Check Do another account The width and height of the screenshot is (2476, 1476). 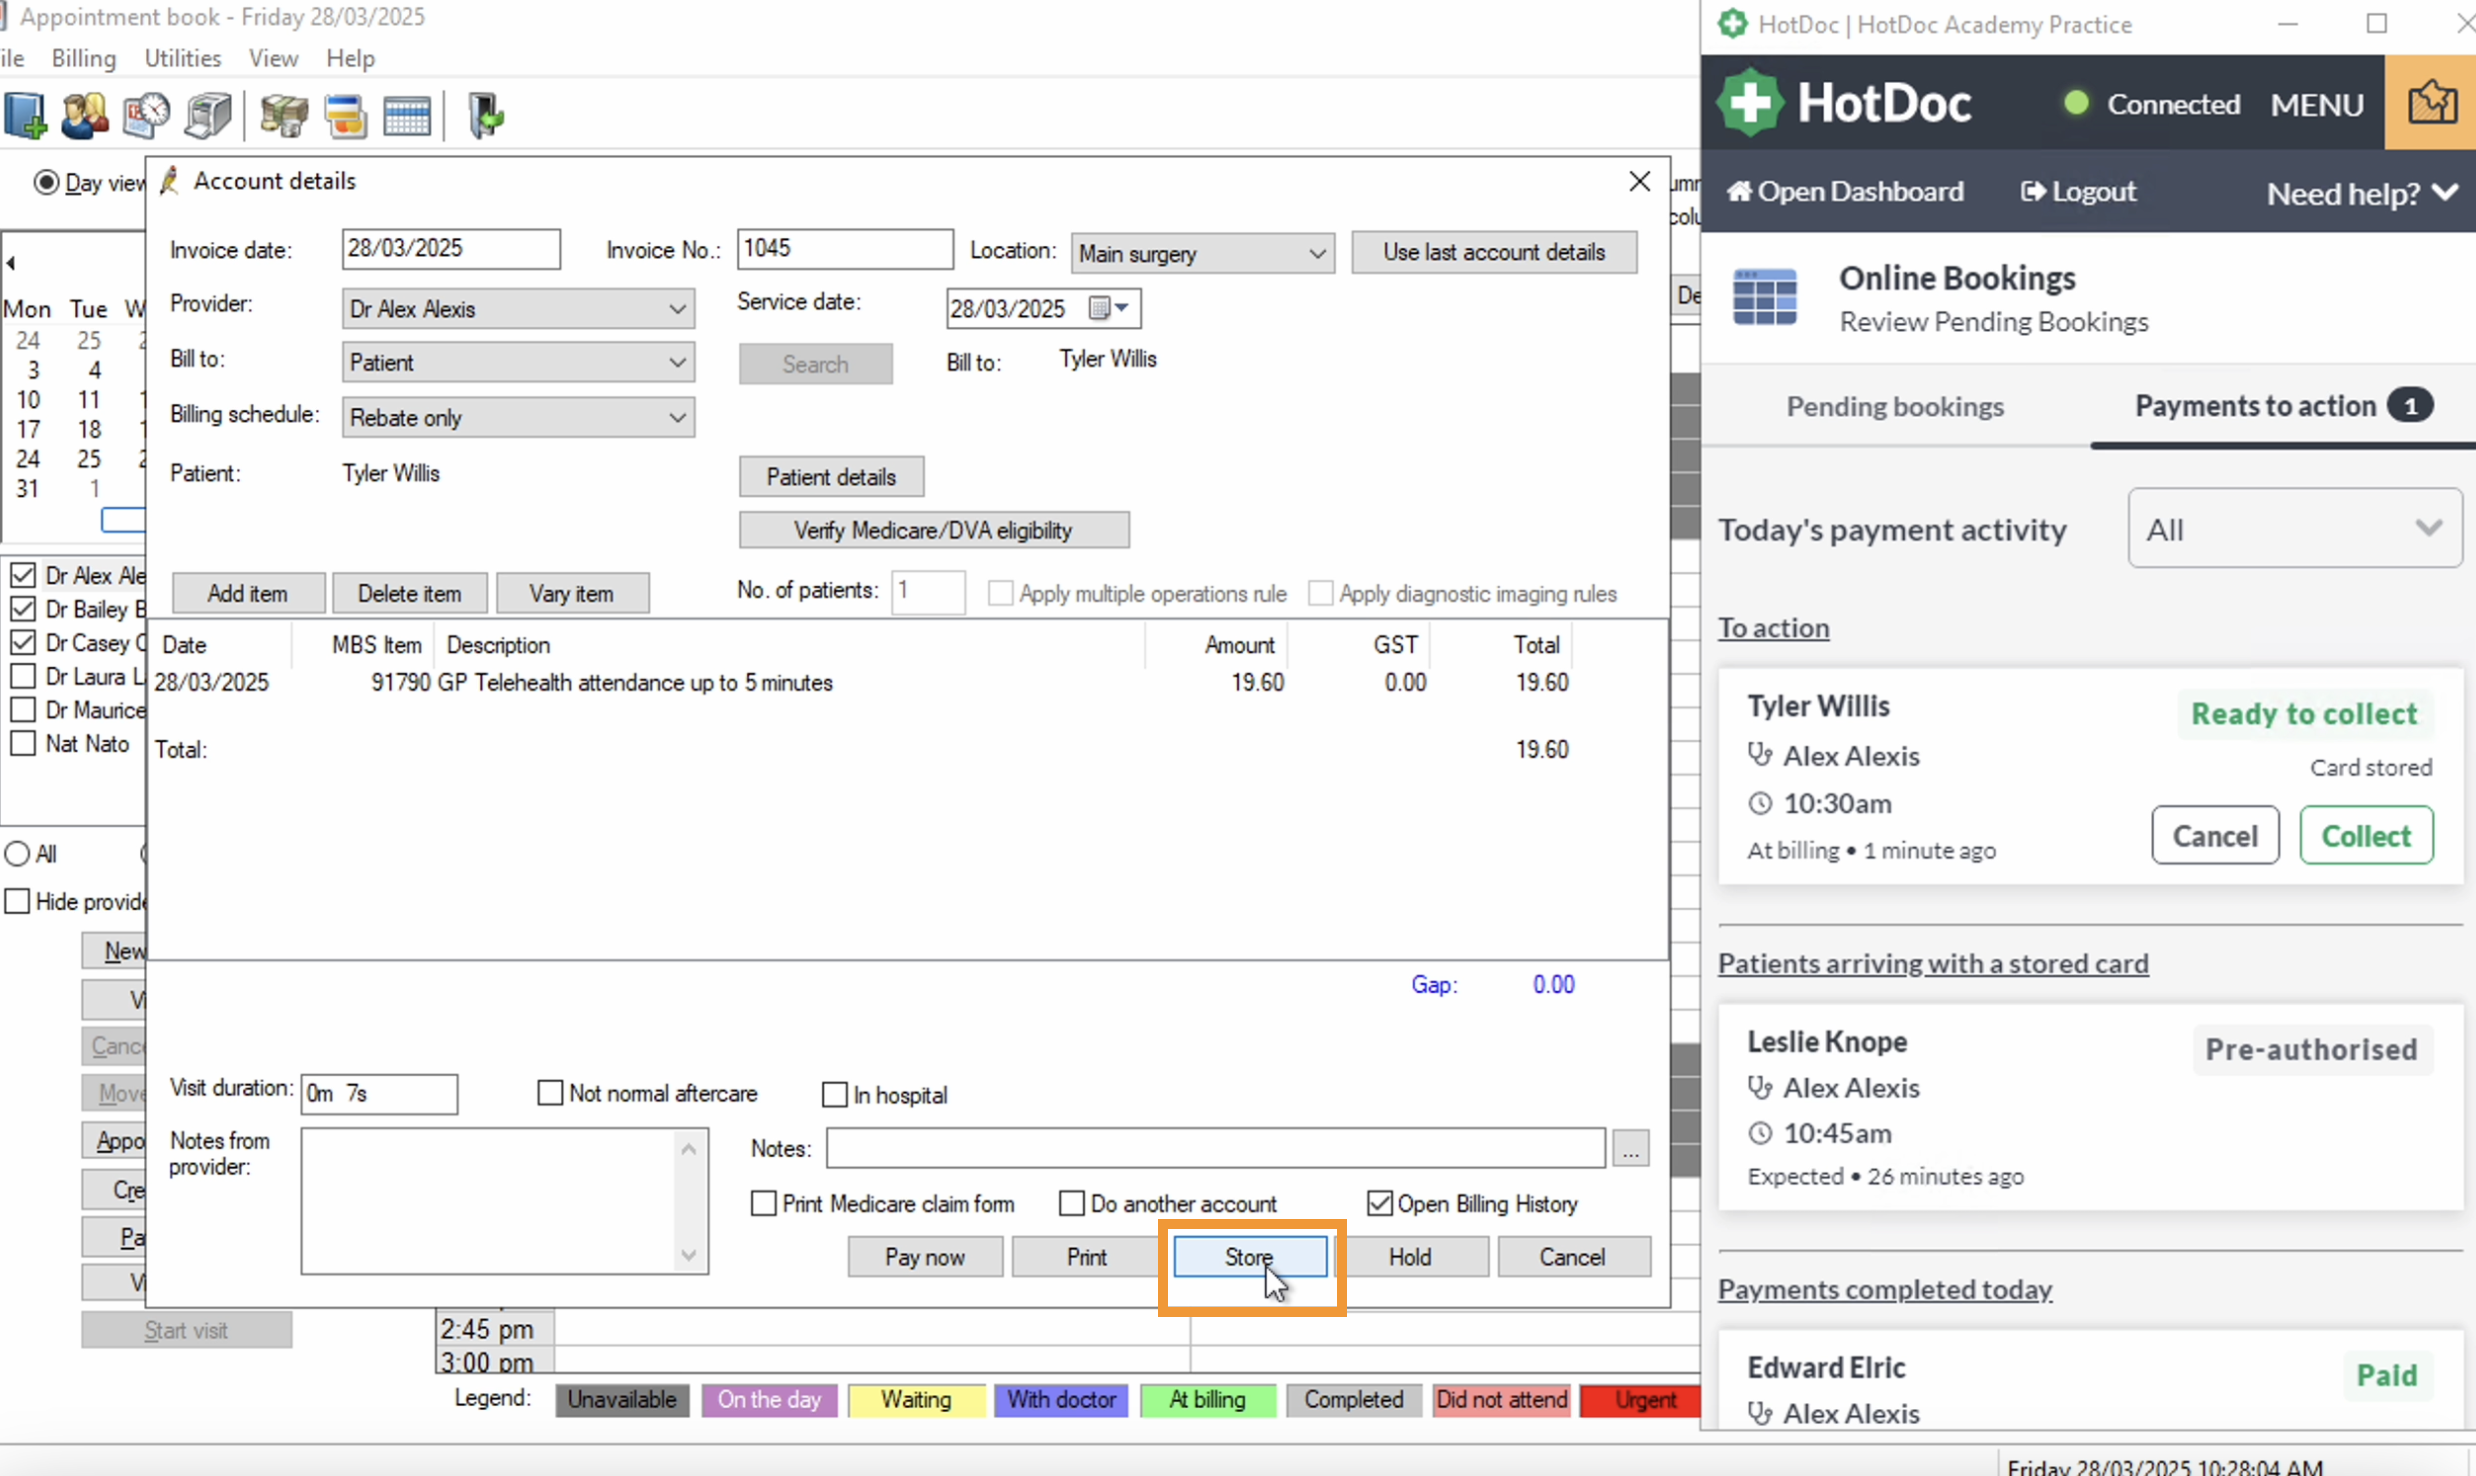pyautogui.click(x=1072, y=1203)
